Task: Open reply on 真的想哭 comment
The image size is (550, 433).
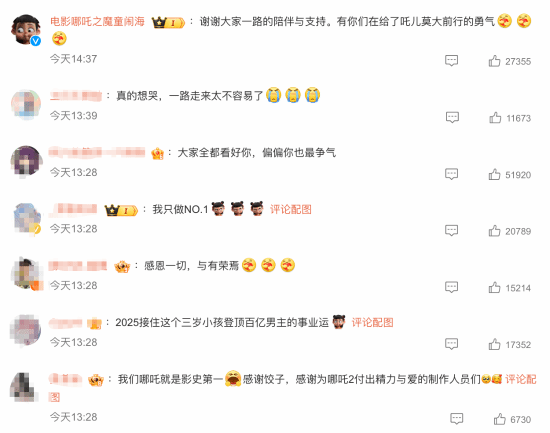Action: point(452,117)
